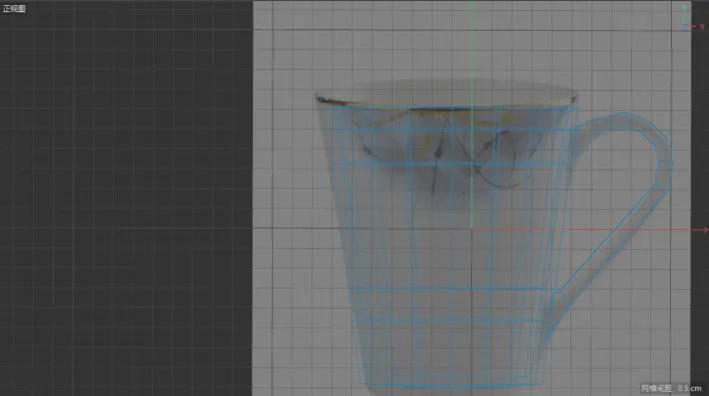709x396 pixels.
Task: Select the wireframe top rim edge of the cup
Action: point(448,108)
